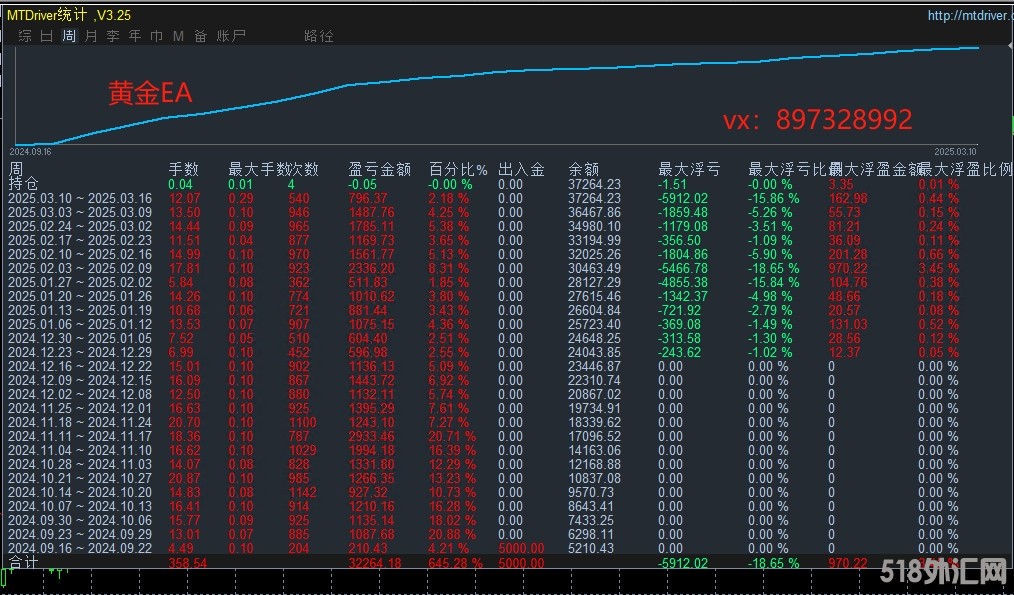Show the 年 (yearly) statistics tab

click(x=135, y=36)
